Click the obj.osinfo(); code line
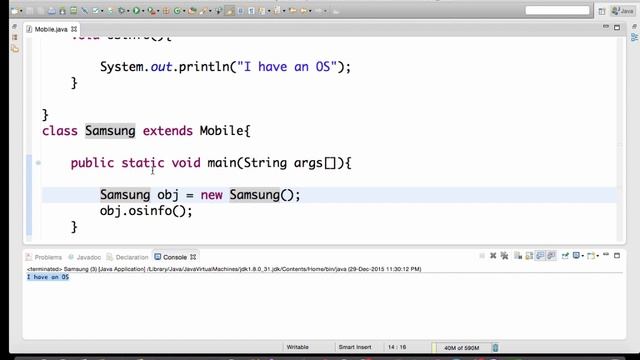Viewport: 640px width, 360px height. click(146, 211)
